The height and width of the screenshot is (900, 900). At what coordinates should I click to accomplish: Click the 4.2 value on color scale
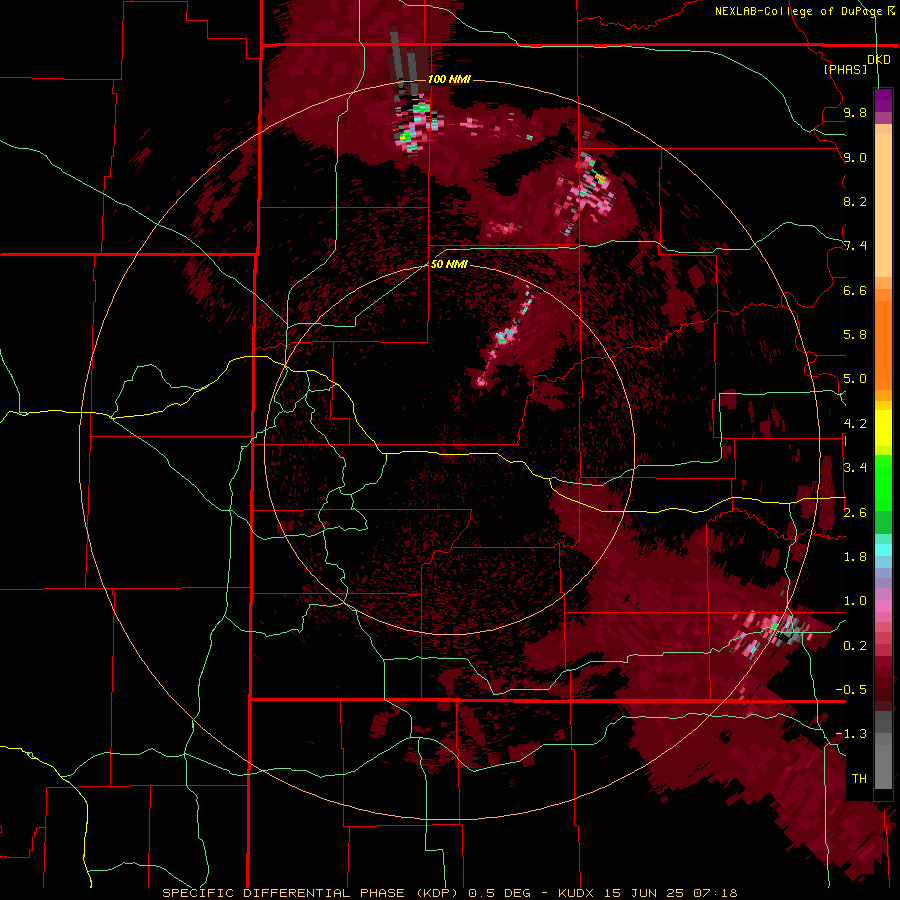tap(855, 424)
